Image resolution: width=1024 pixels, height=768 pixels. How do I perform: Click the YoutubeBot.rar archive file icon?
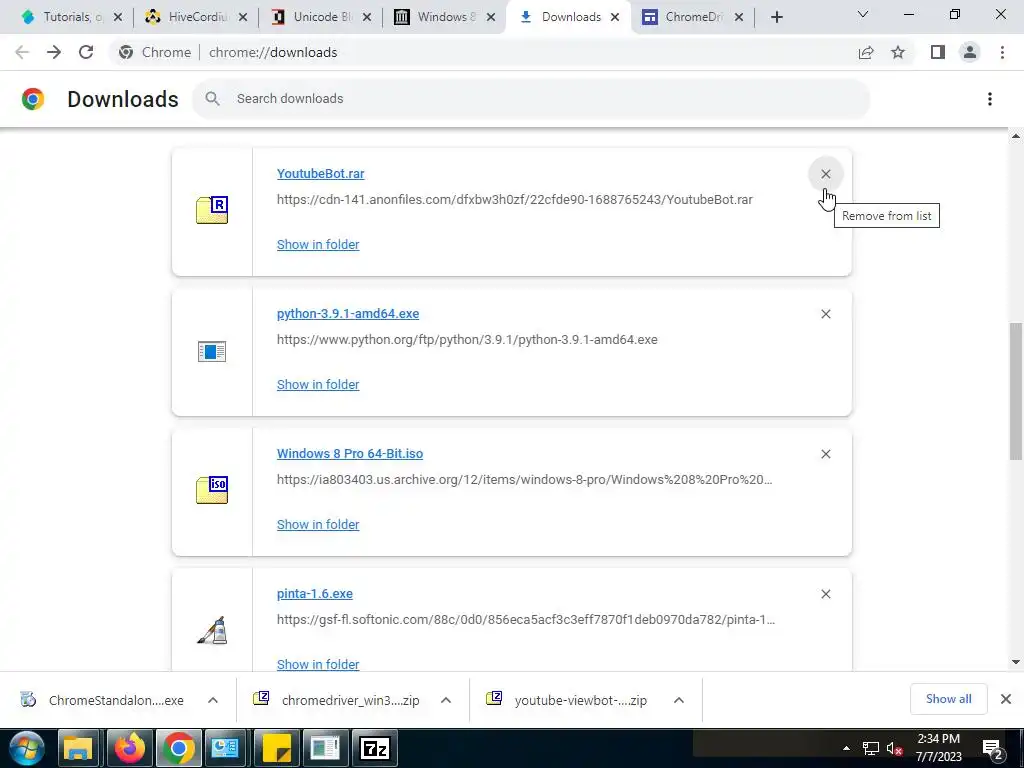pos(212,210)
